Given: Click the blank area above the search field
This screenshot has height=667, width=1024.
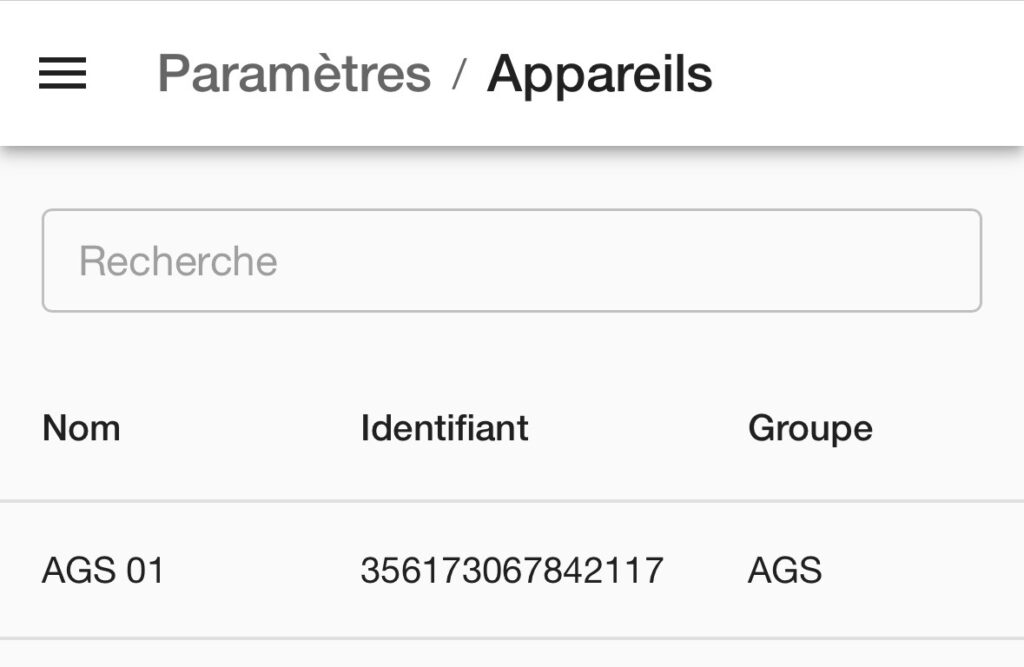Looking at the screenshot, I should [x=511, y=180].
